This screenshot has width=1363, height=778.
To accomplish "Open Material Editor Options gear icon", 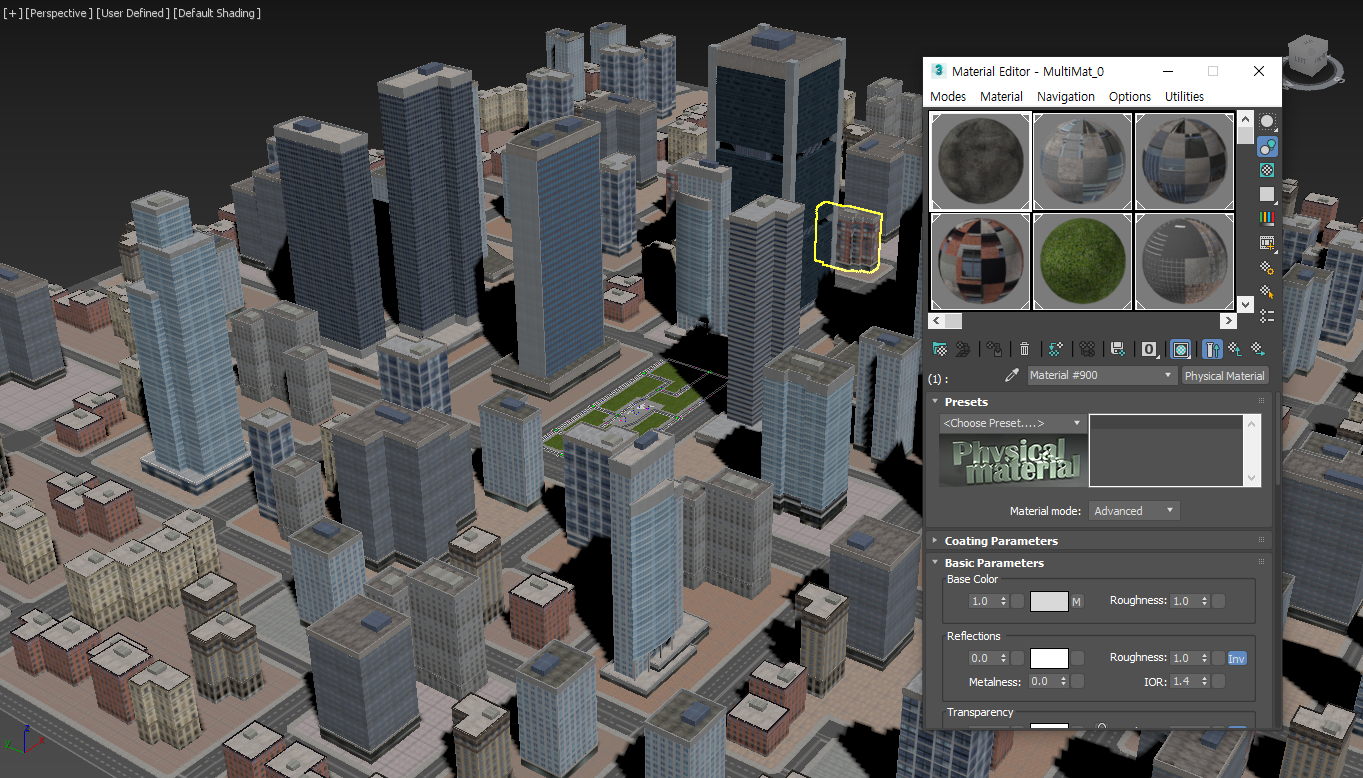I will pos(1267,267).
